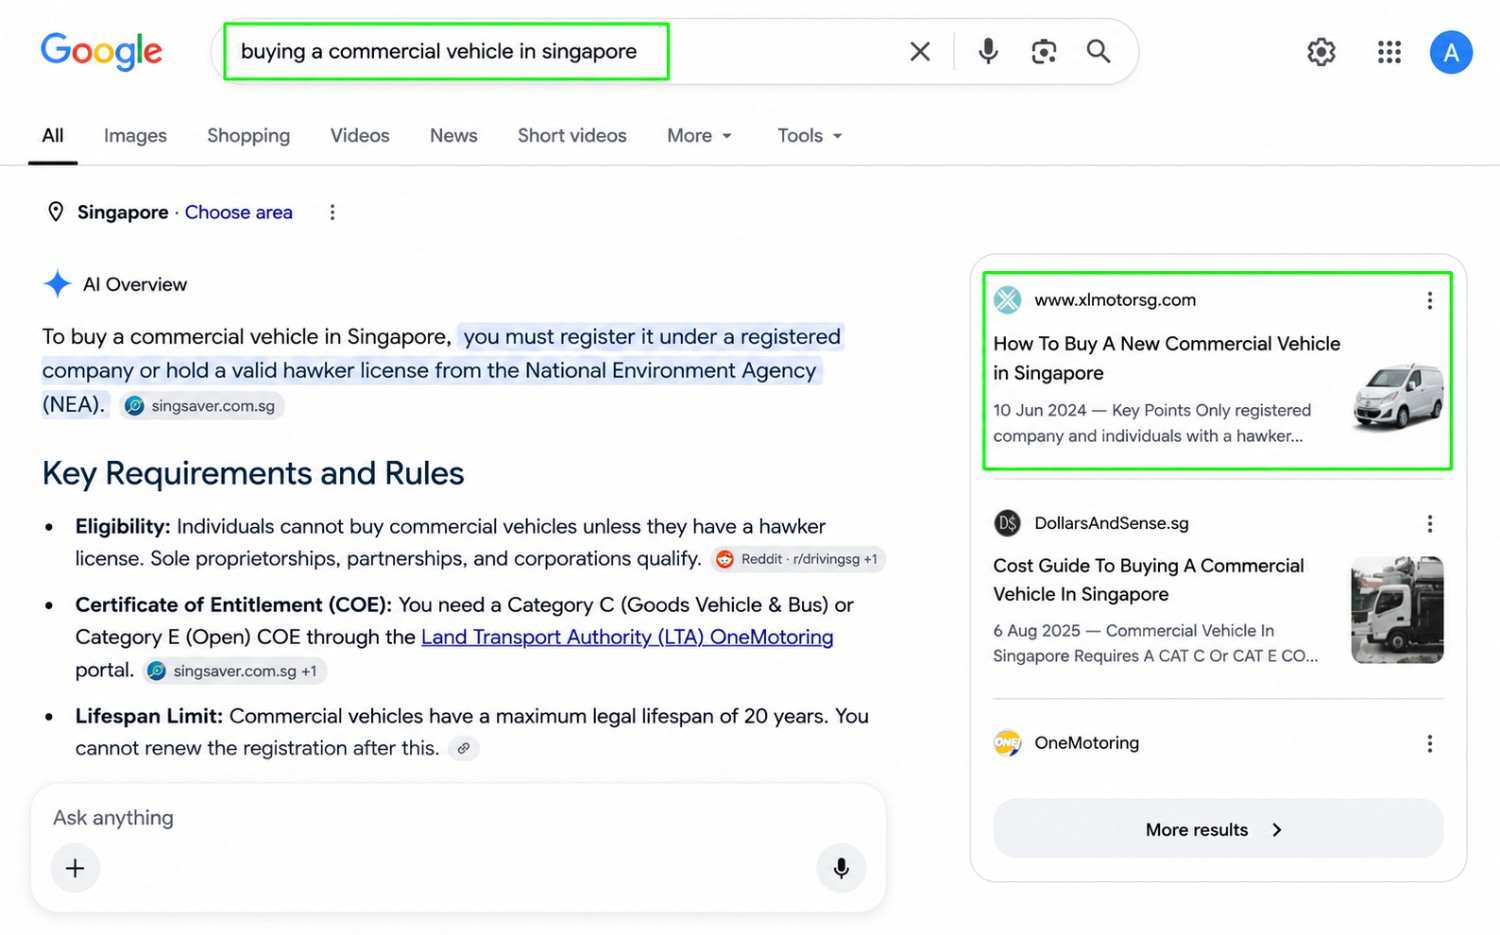The height and width of the screenshot is (935, 1500).
Task: Click the xlmotorsg.com site favicon
Action: tap(1007, 300)
